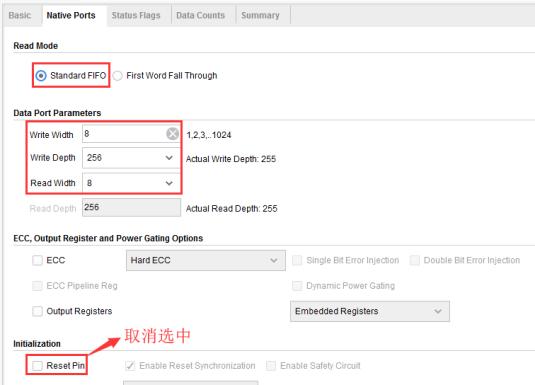Screen dimensions: 535x385
Task: Select the Standard FIFO radio button
Action: pyautogui.click(x=41, y=75)
